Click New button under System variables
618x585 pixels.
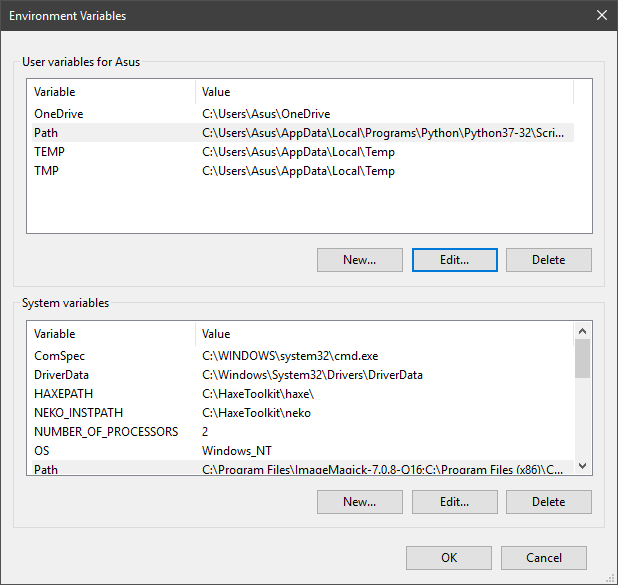(359, 502)
